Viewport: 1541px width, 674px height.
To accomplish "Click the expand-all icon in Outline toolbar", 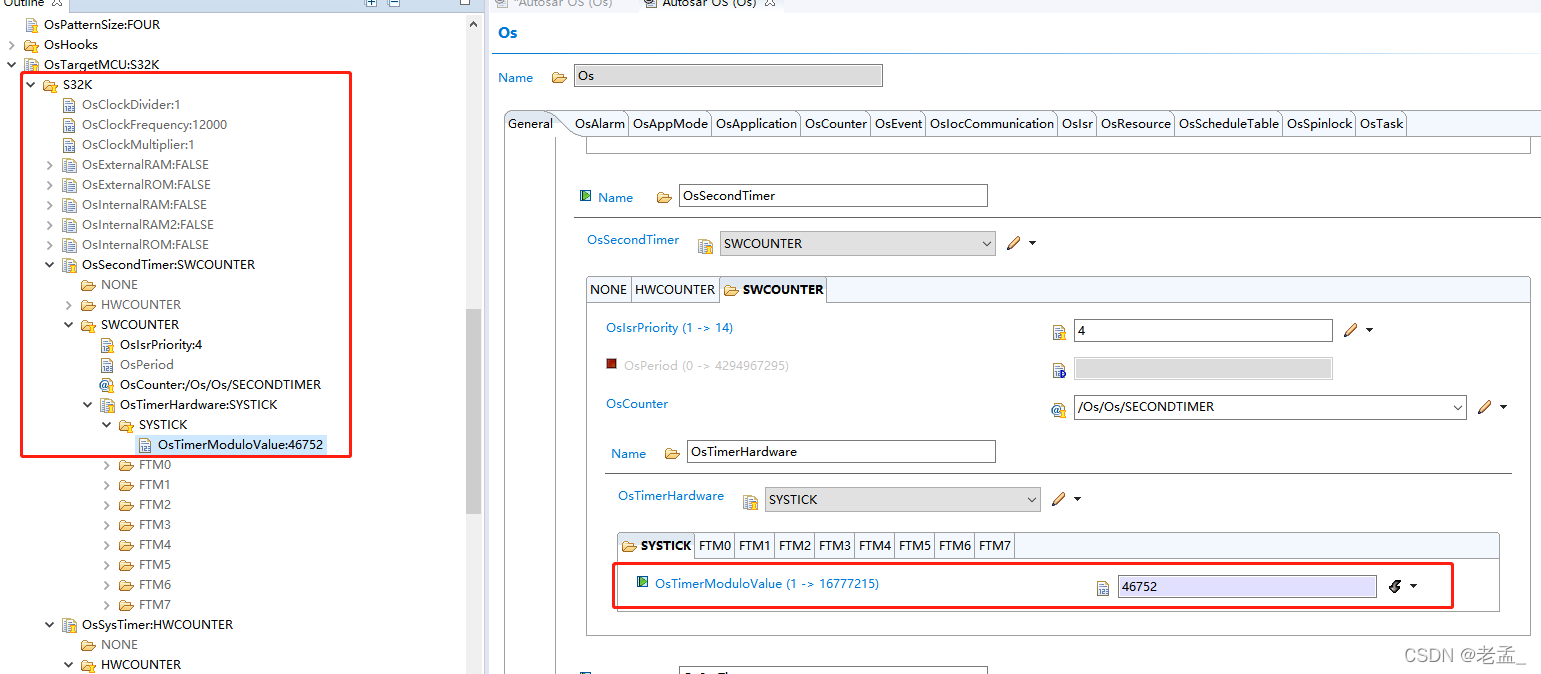I will pyautogui.click(x=371, y=3).
